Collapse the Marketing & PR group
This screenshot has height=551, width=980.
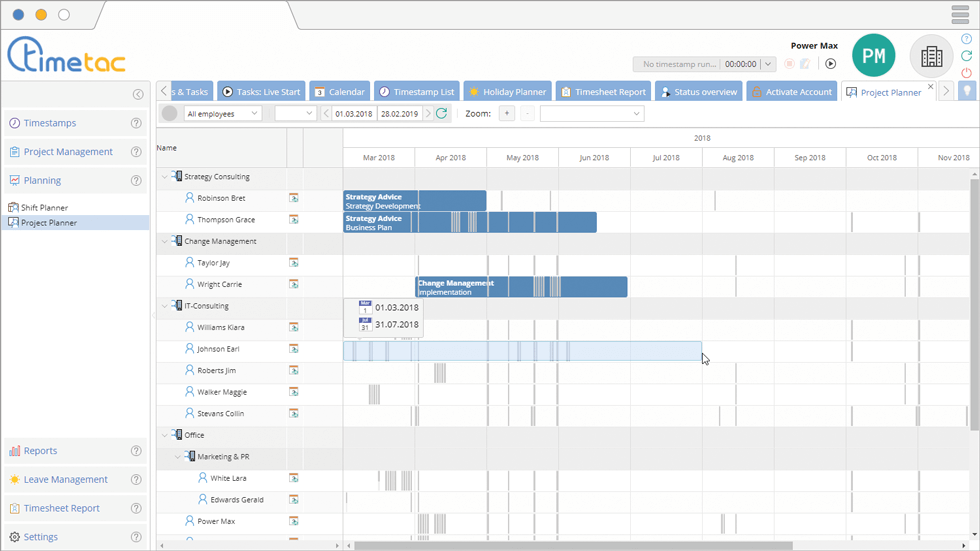pos(178,457)
